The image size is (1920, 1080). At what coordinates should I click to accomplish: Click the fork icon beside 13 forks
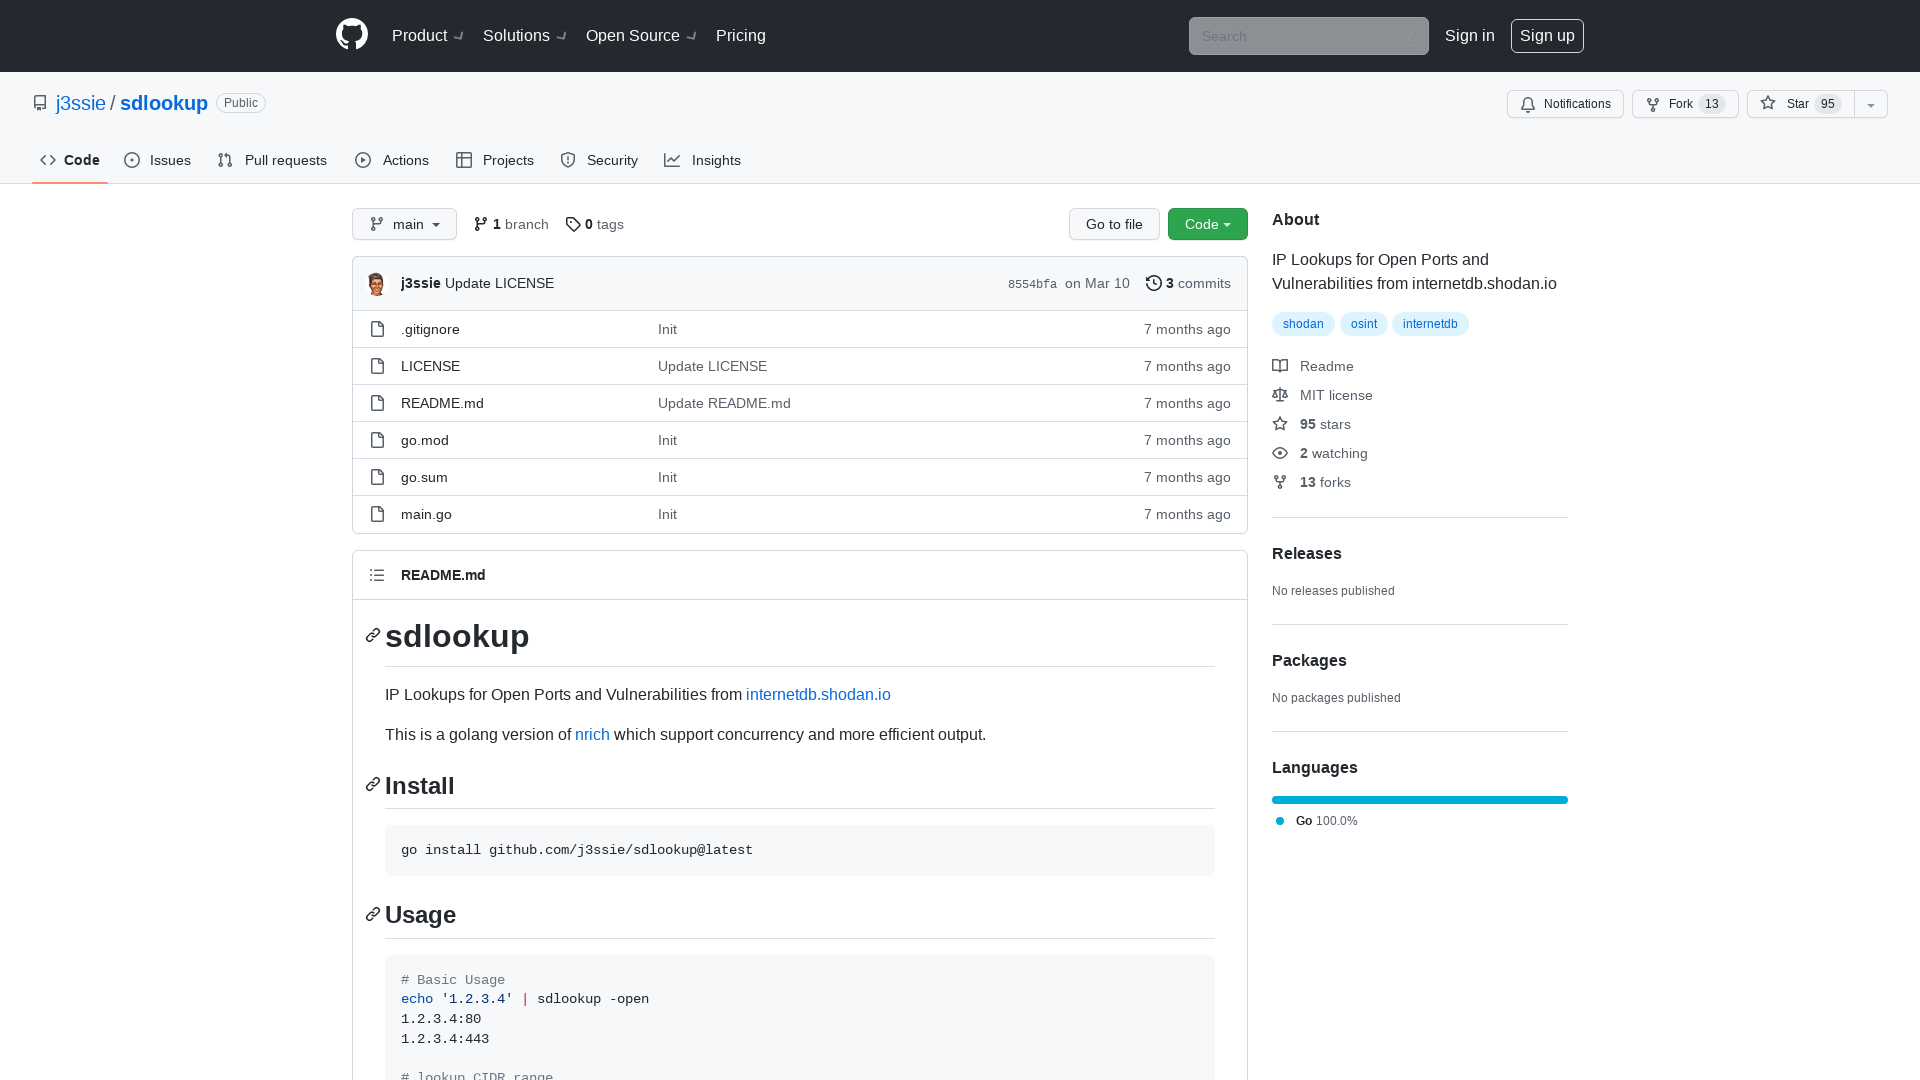(1280, 482)
